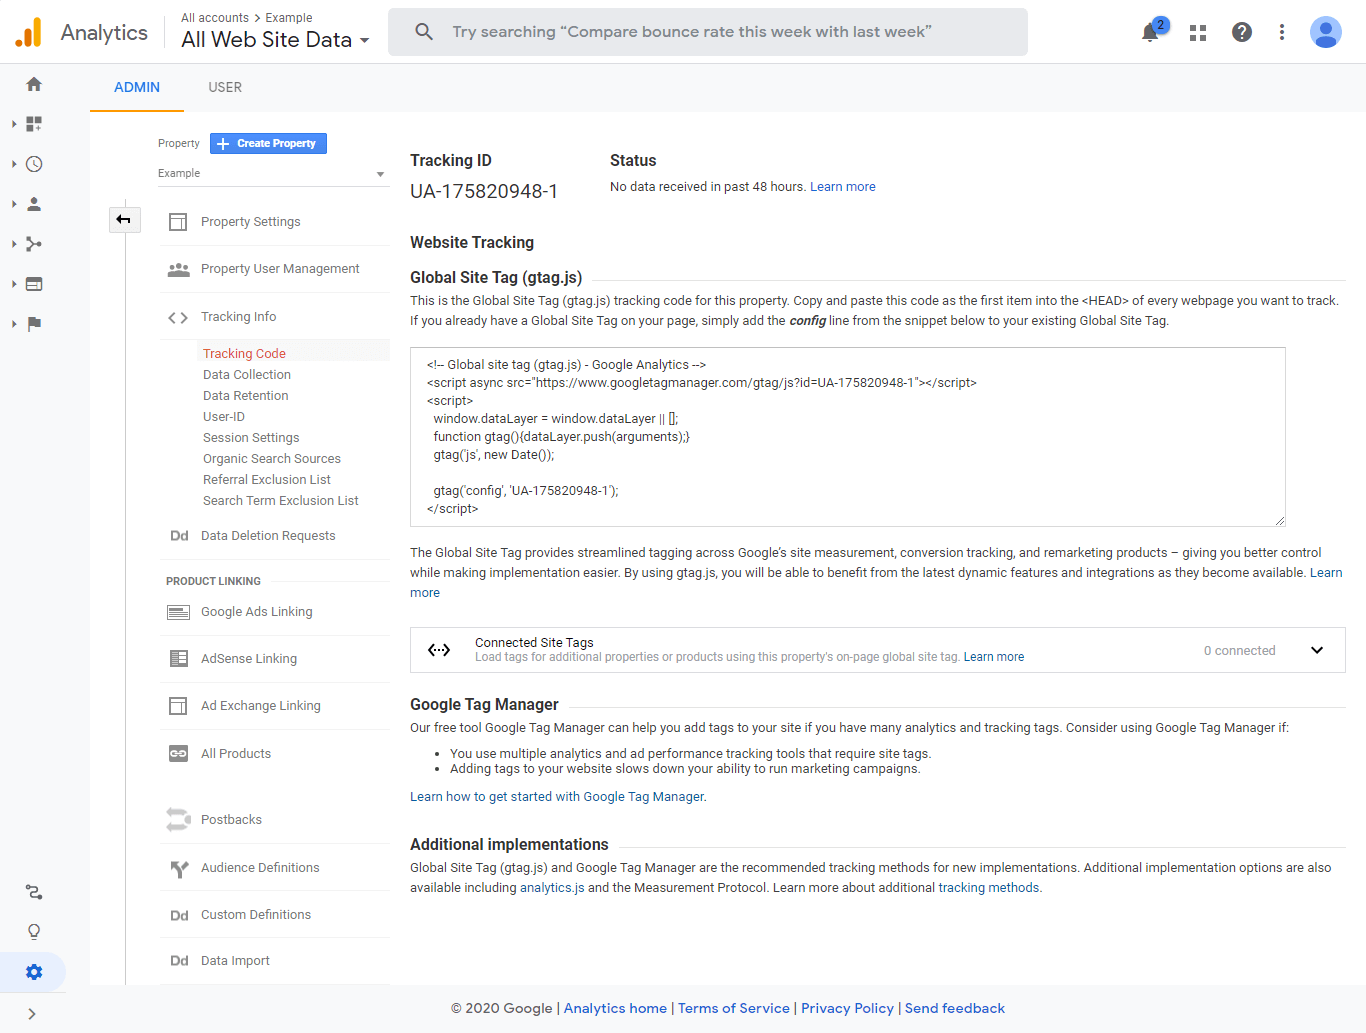Click the Postbacks arrows icon
The image size is (1366, 1033).
(178, 820)
